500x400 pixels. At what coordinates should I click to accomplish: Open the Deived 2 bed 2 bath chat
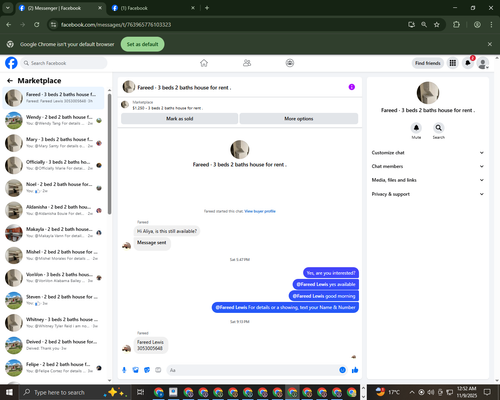53,345
